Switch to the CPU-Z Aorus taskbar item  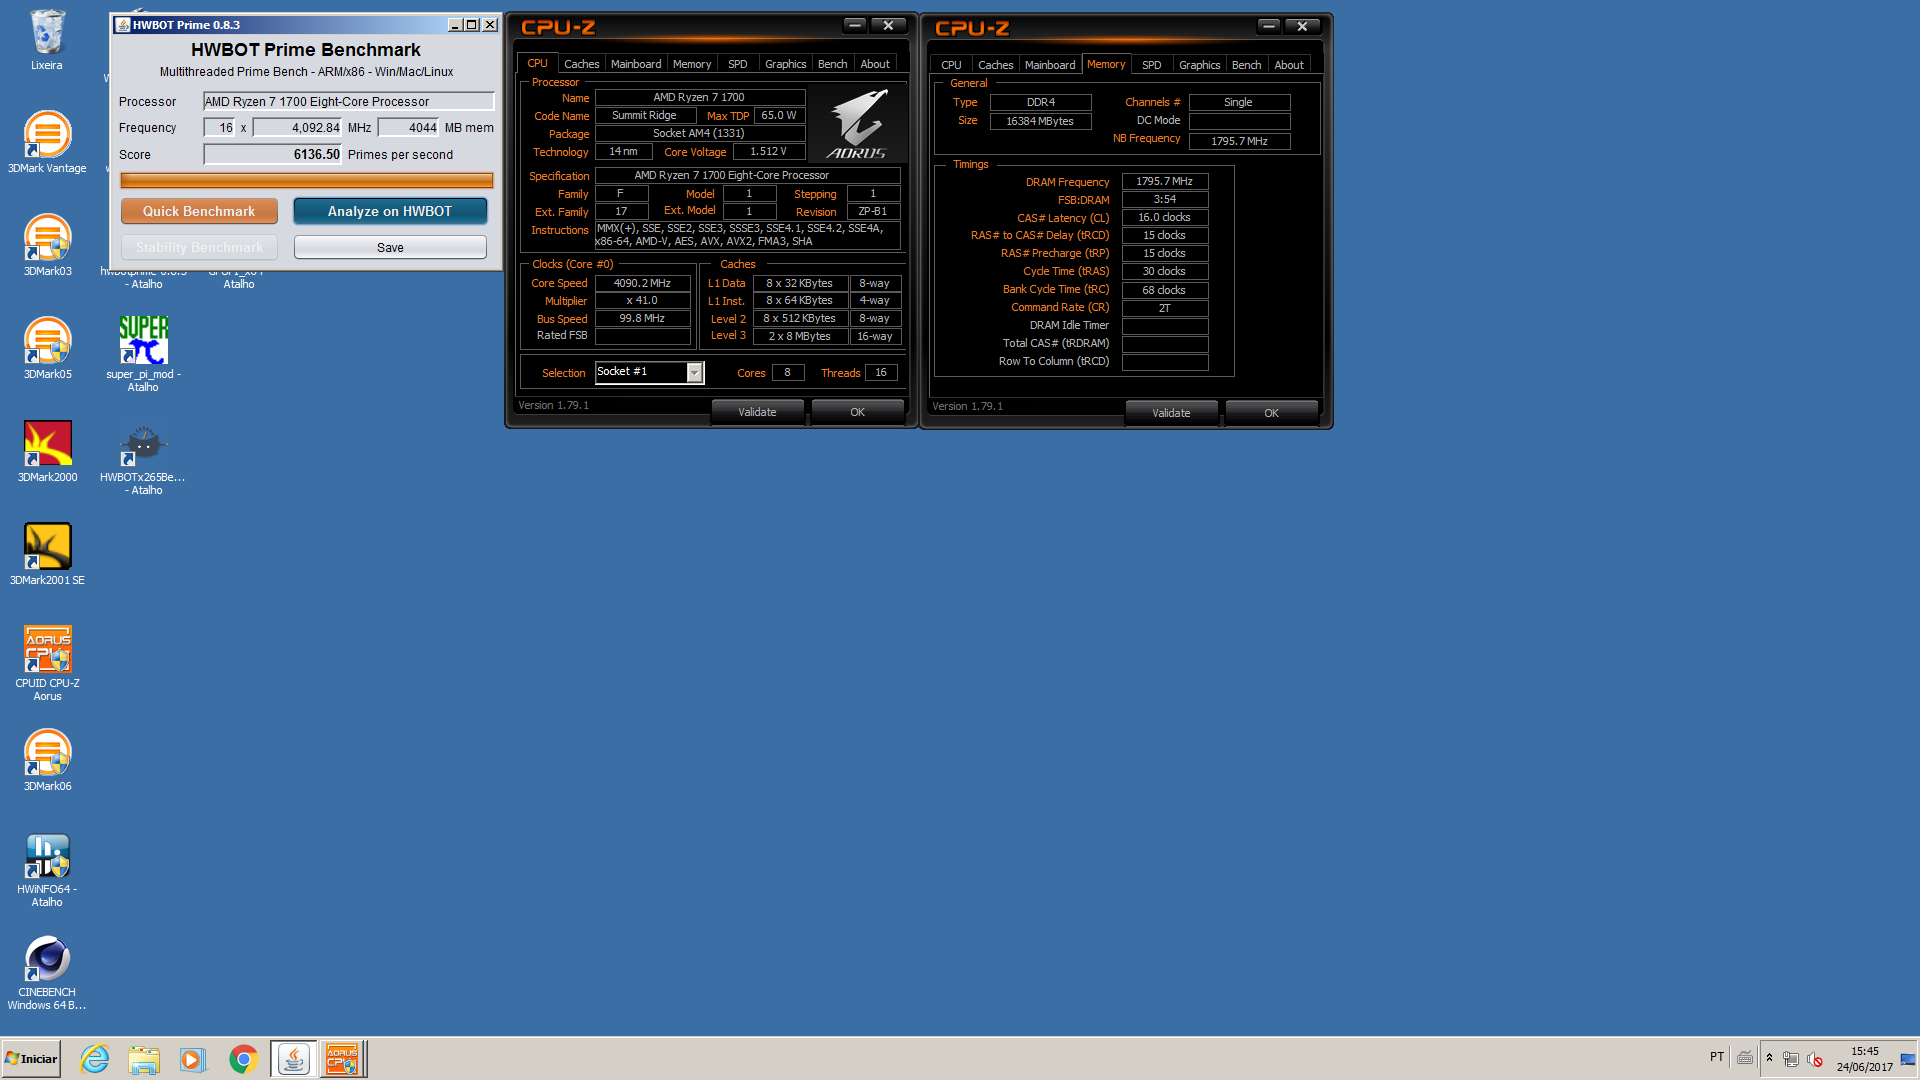pyautogui.click(x=342, y=1059)
